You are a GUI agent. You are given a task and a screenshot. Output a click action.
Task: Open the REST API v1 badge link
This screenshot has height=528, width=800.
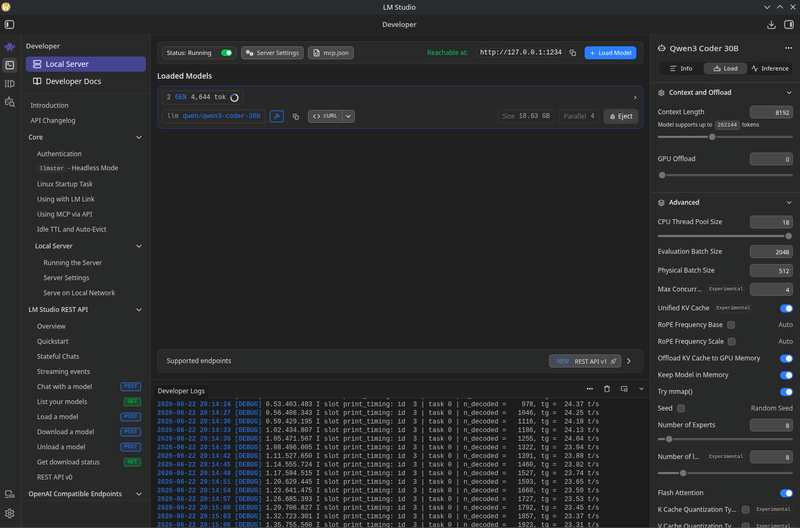(x=585, y=361)
